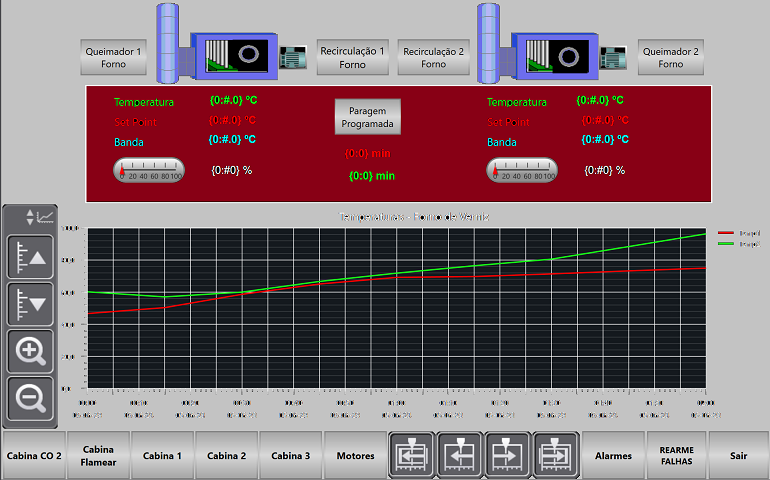Step the trend cursor left

[460, 454]
